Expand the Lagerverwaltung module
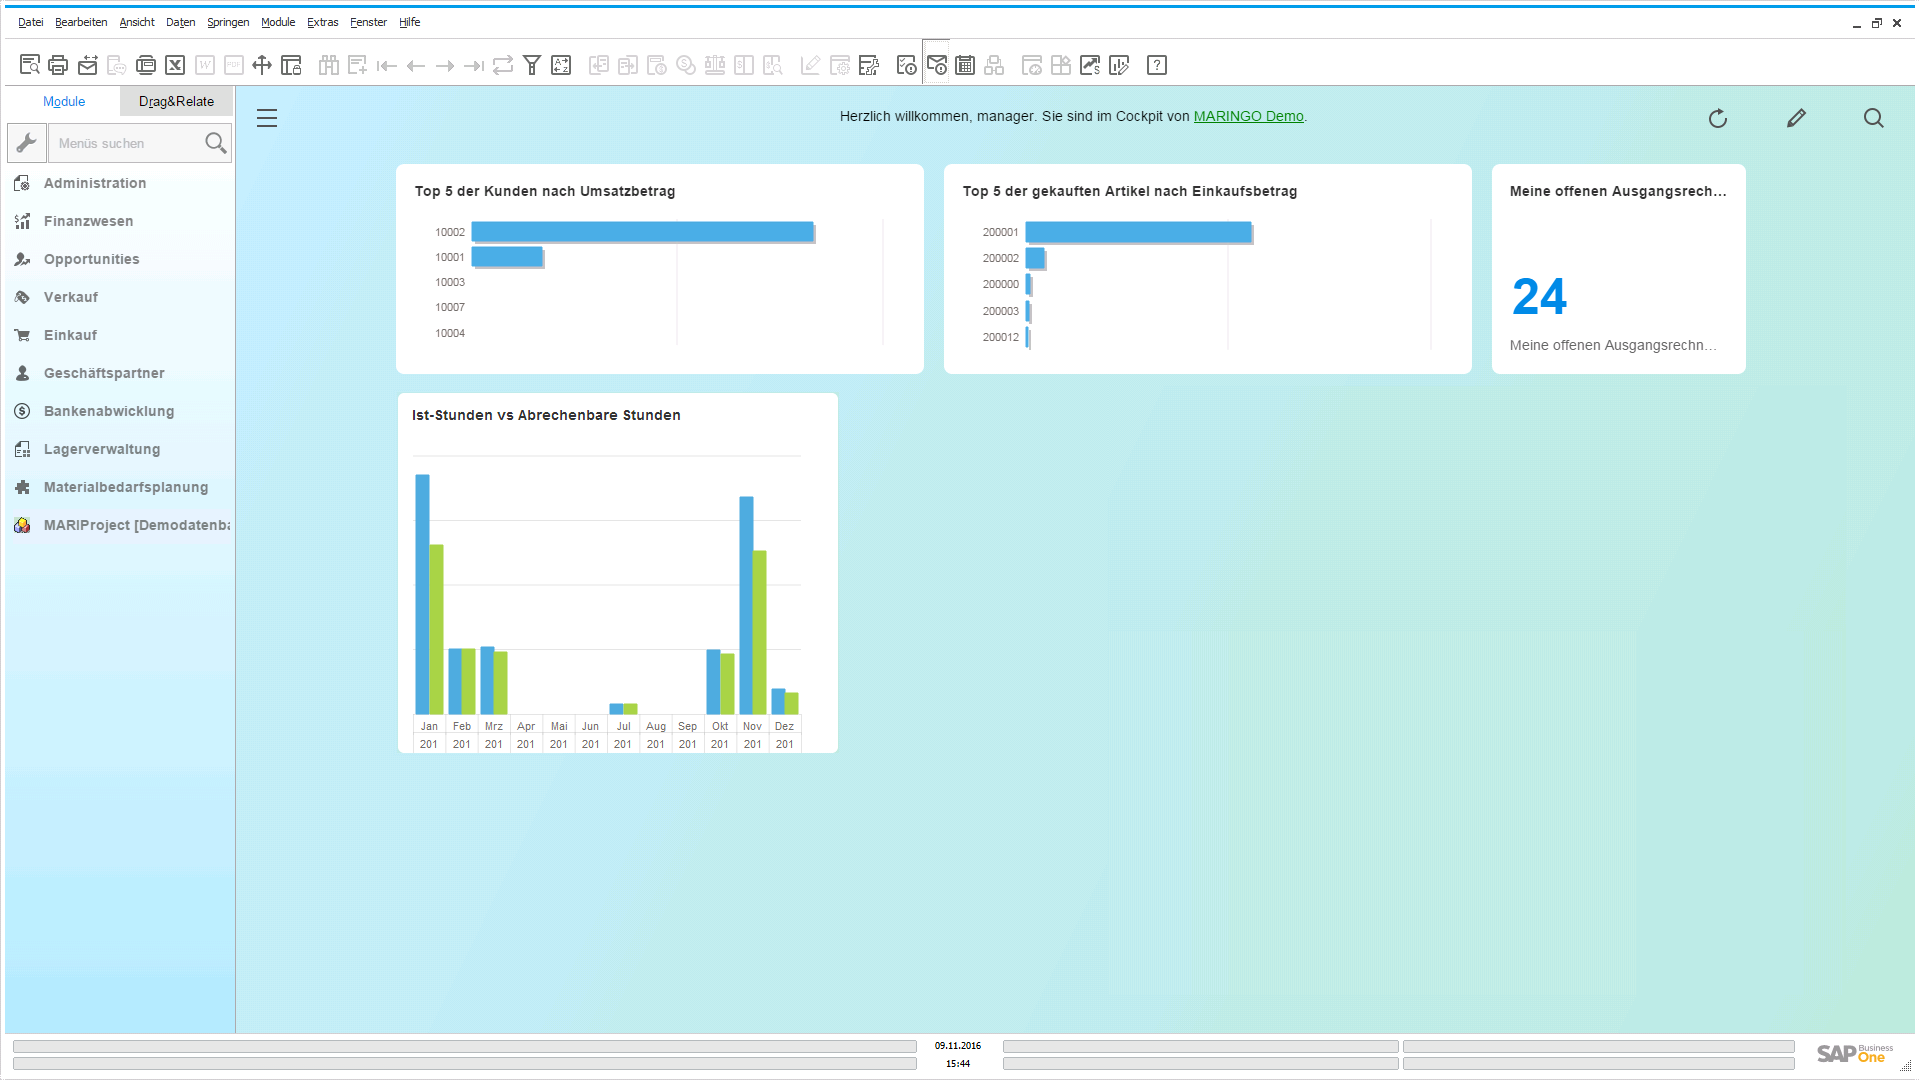The width and height of the screenshot is (1919, 1080). tap(101, 449)
